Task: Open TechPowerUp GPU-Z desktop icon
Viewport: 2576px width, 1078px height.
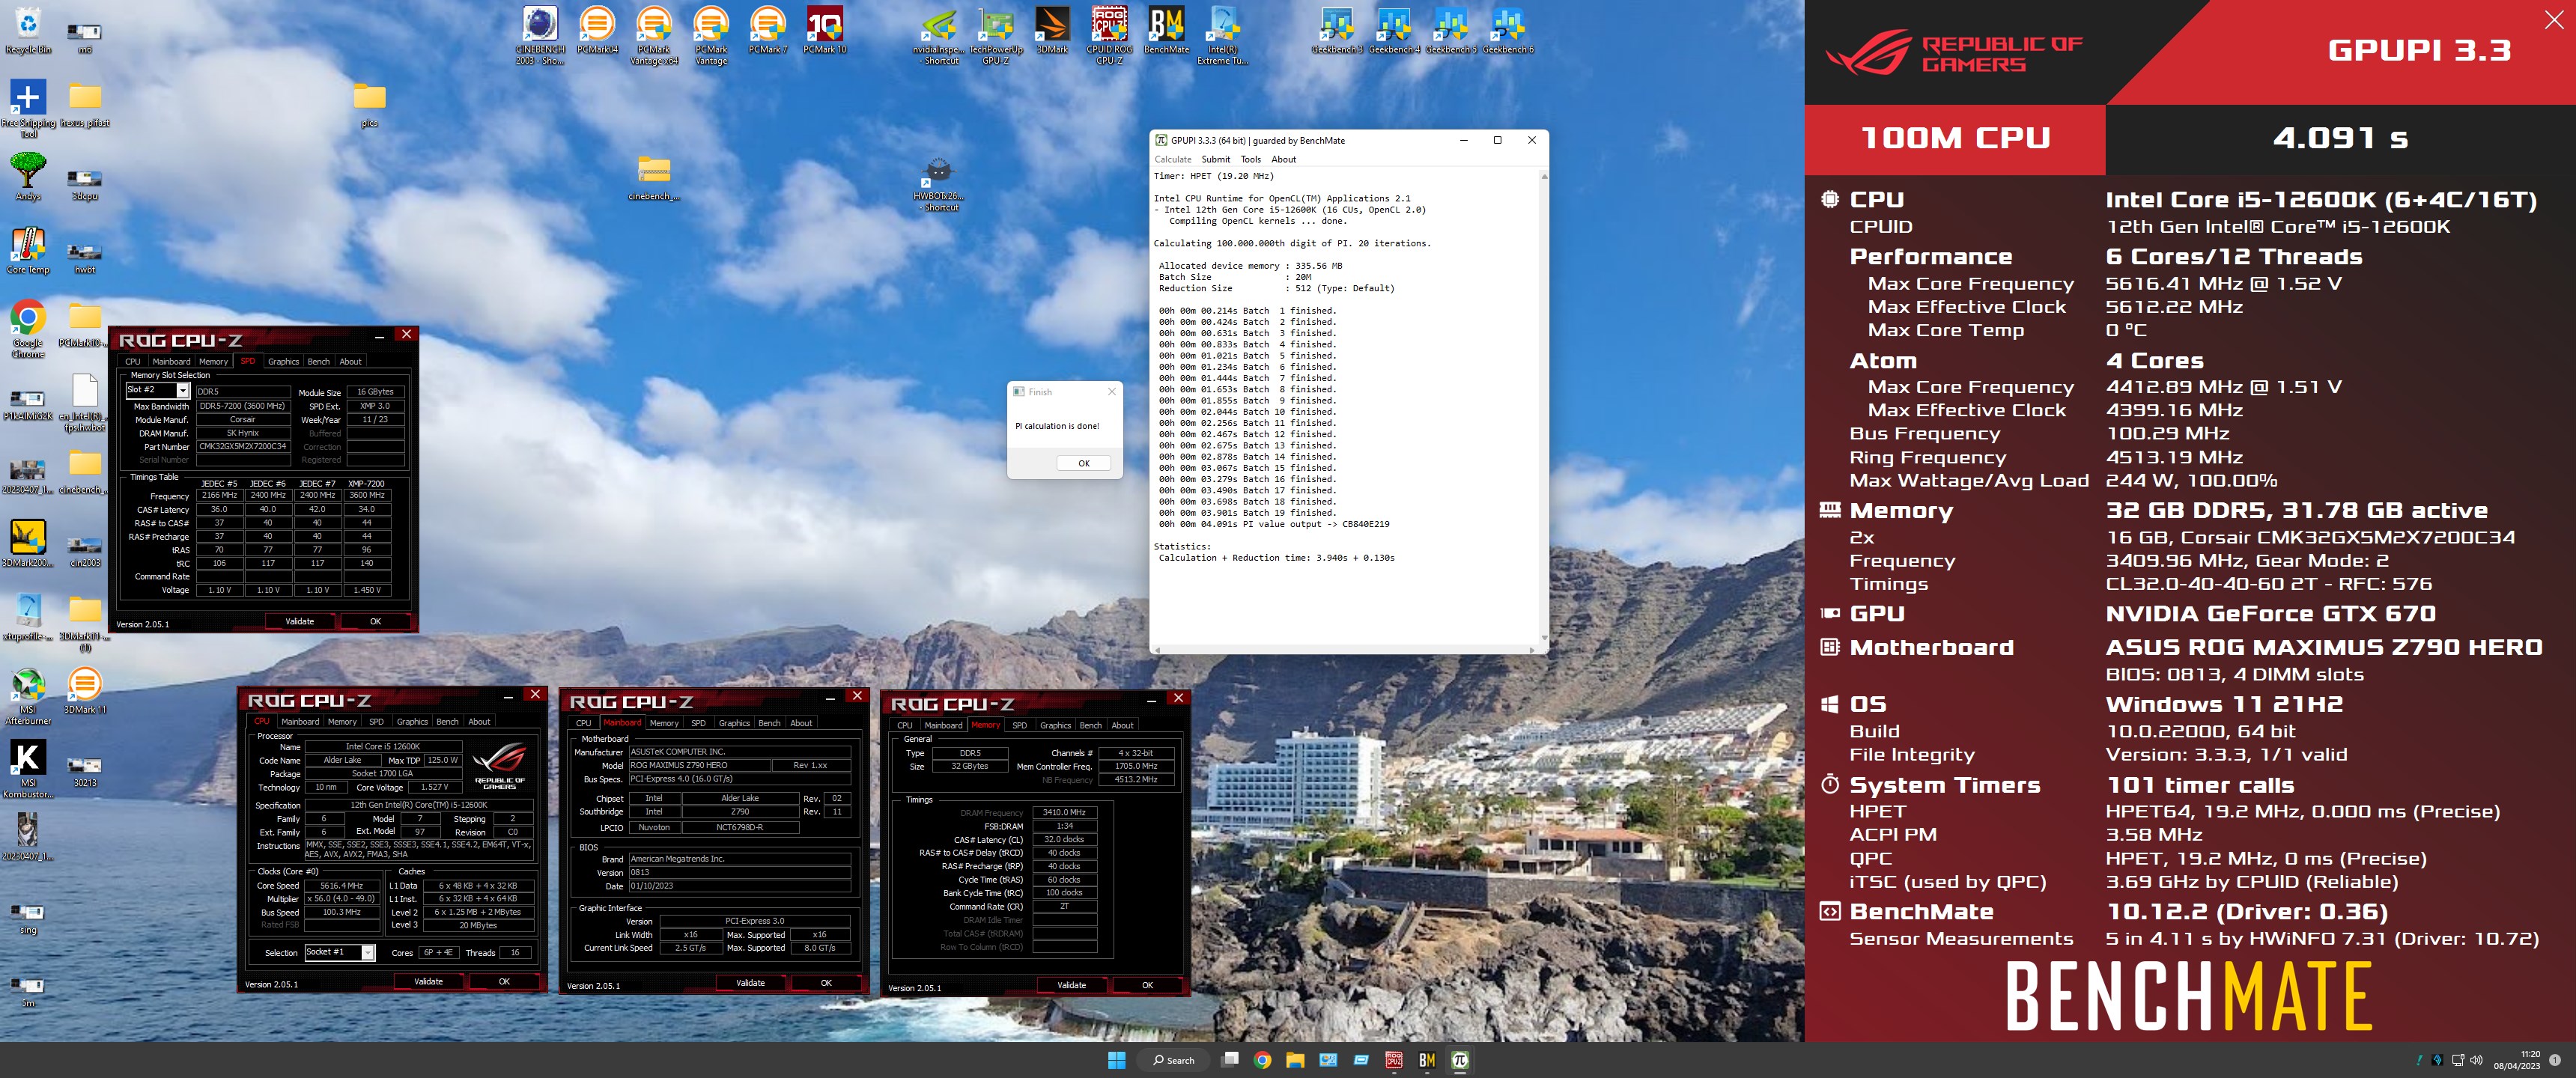Action: coord(996,35)
